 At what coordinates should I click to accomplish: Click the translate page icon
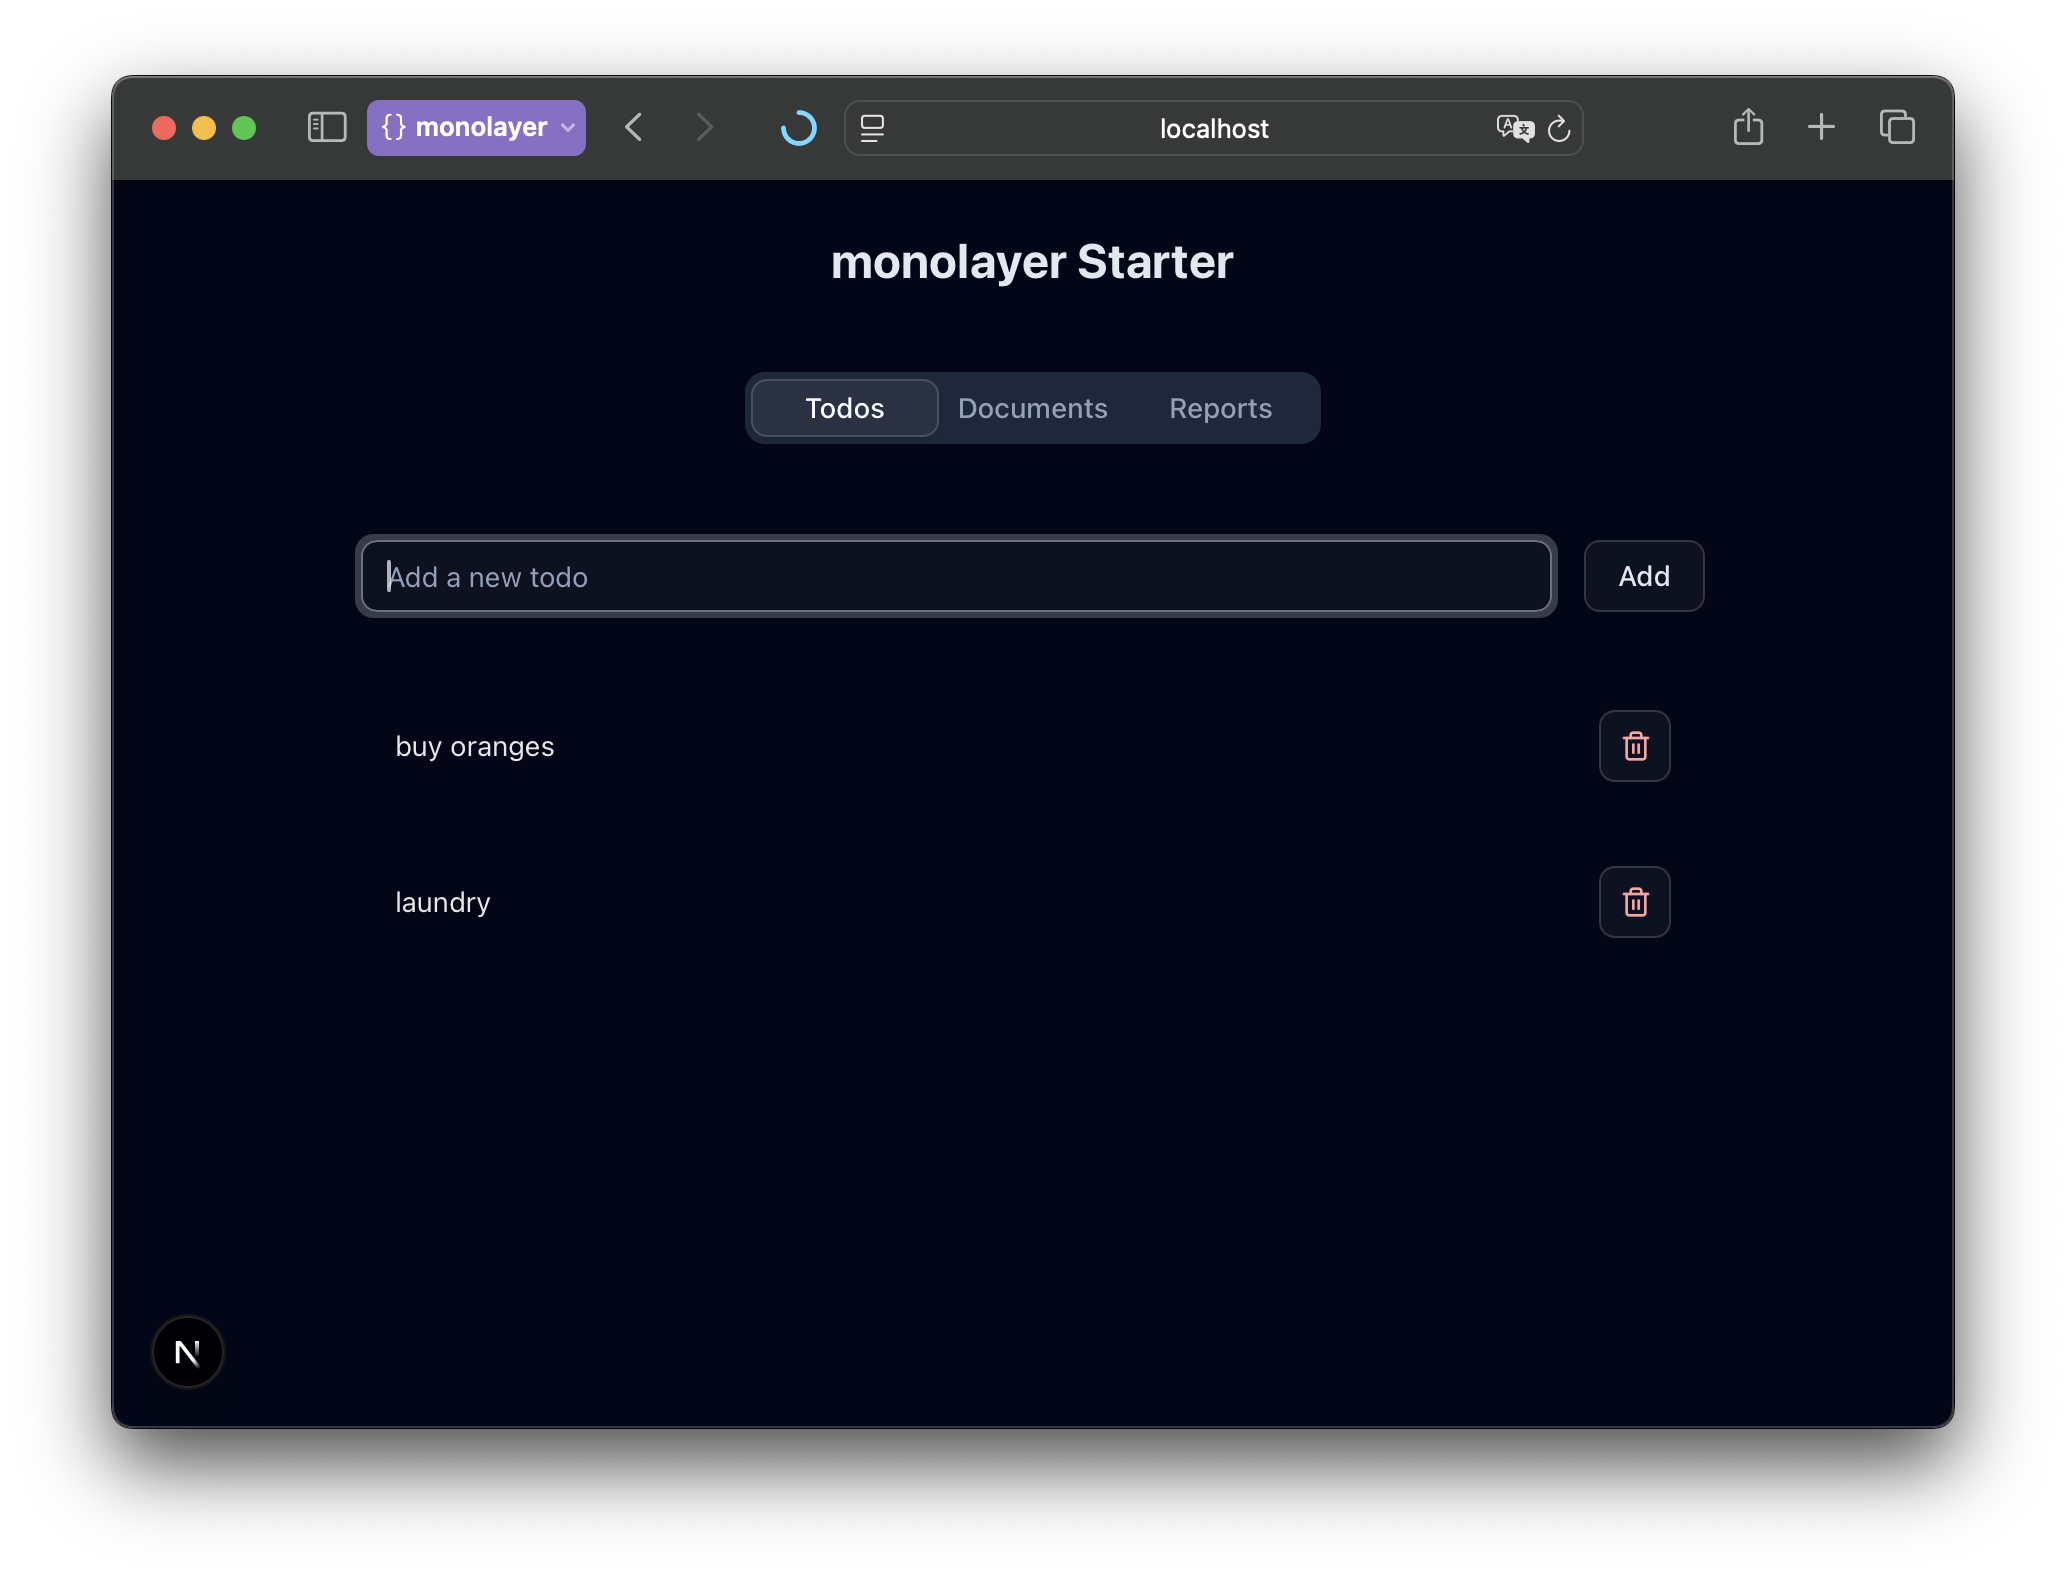[1514, 128]
